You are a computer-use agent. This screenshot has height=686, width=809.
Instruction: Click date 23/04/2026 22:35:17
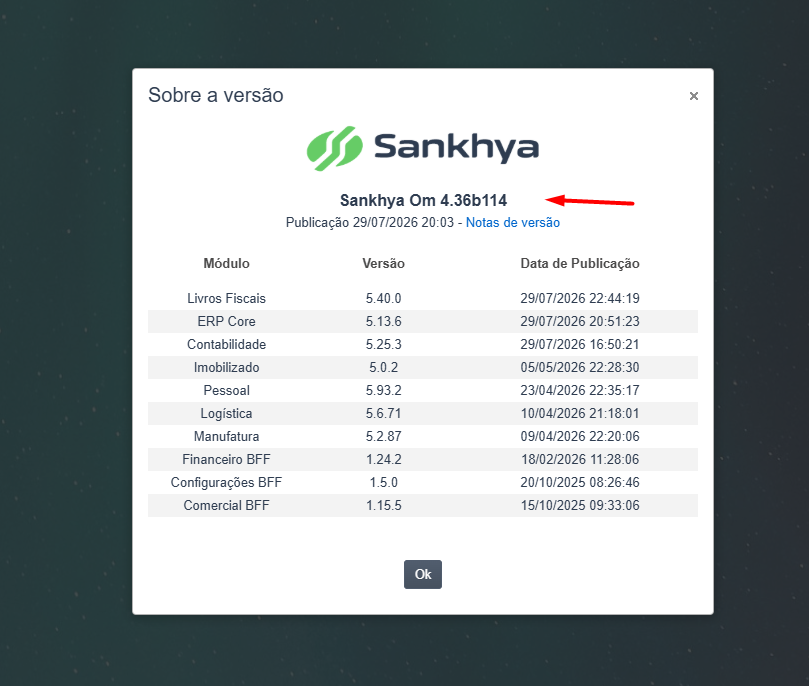point(580,390)
